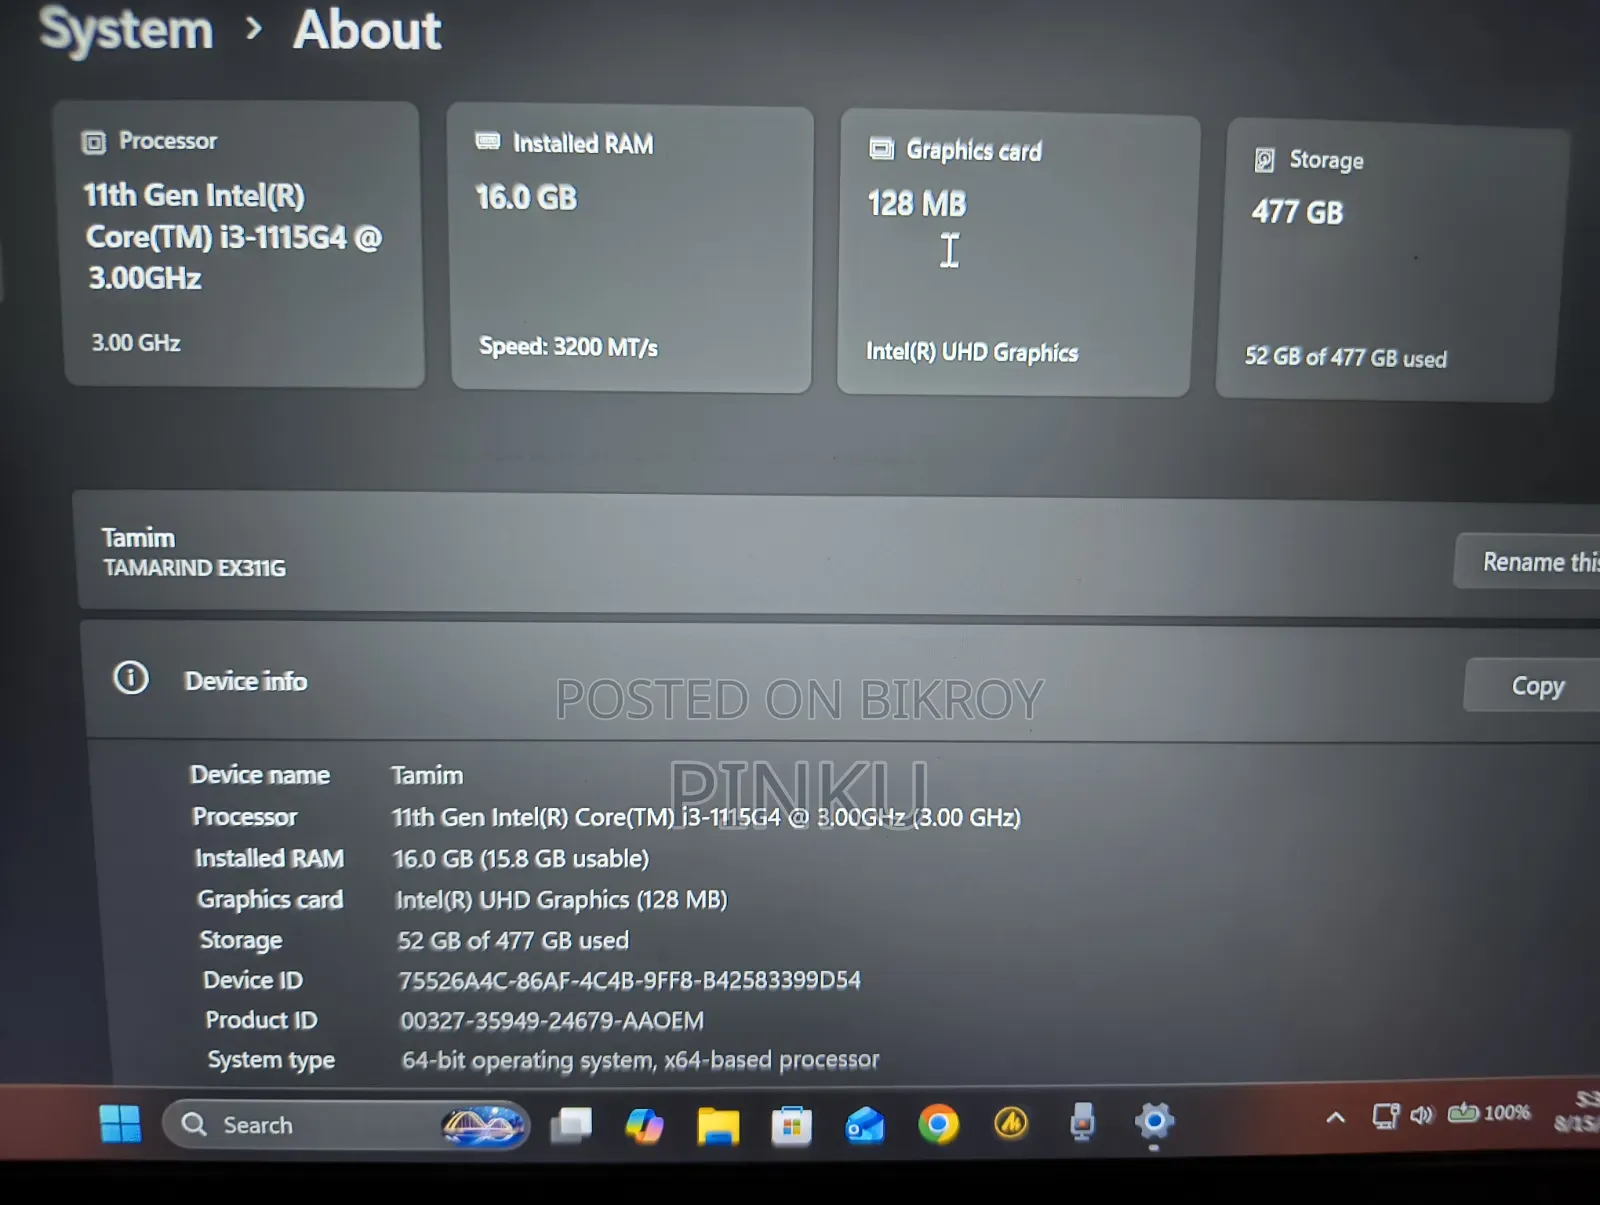The height and width of the screenshot is (1205, 1600).
Task: Open Outlook from the taskbar
Action: pos(865,1126)
